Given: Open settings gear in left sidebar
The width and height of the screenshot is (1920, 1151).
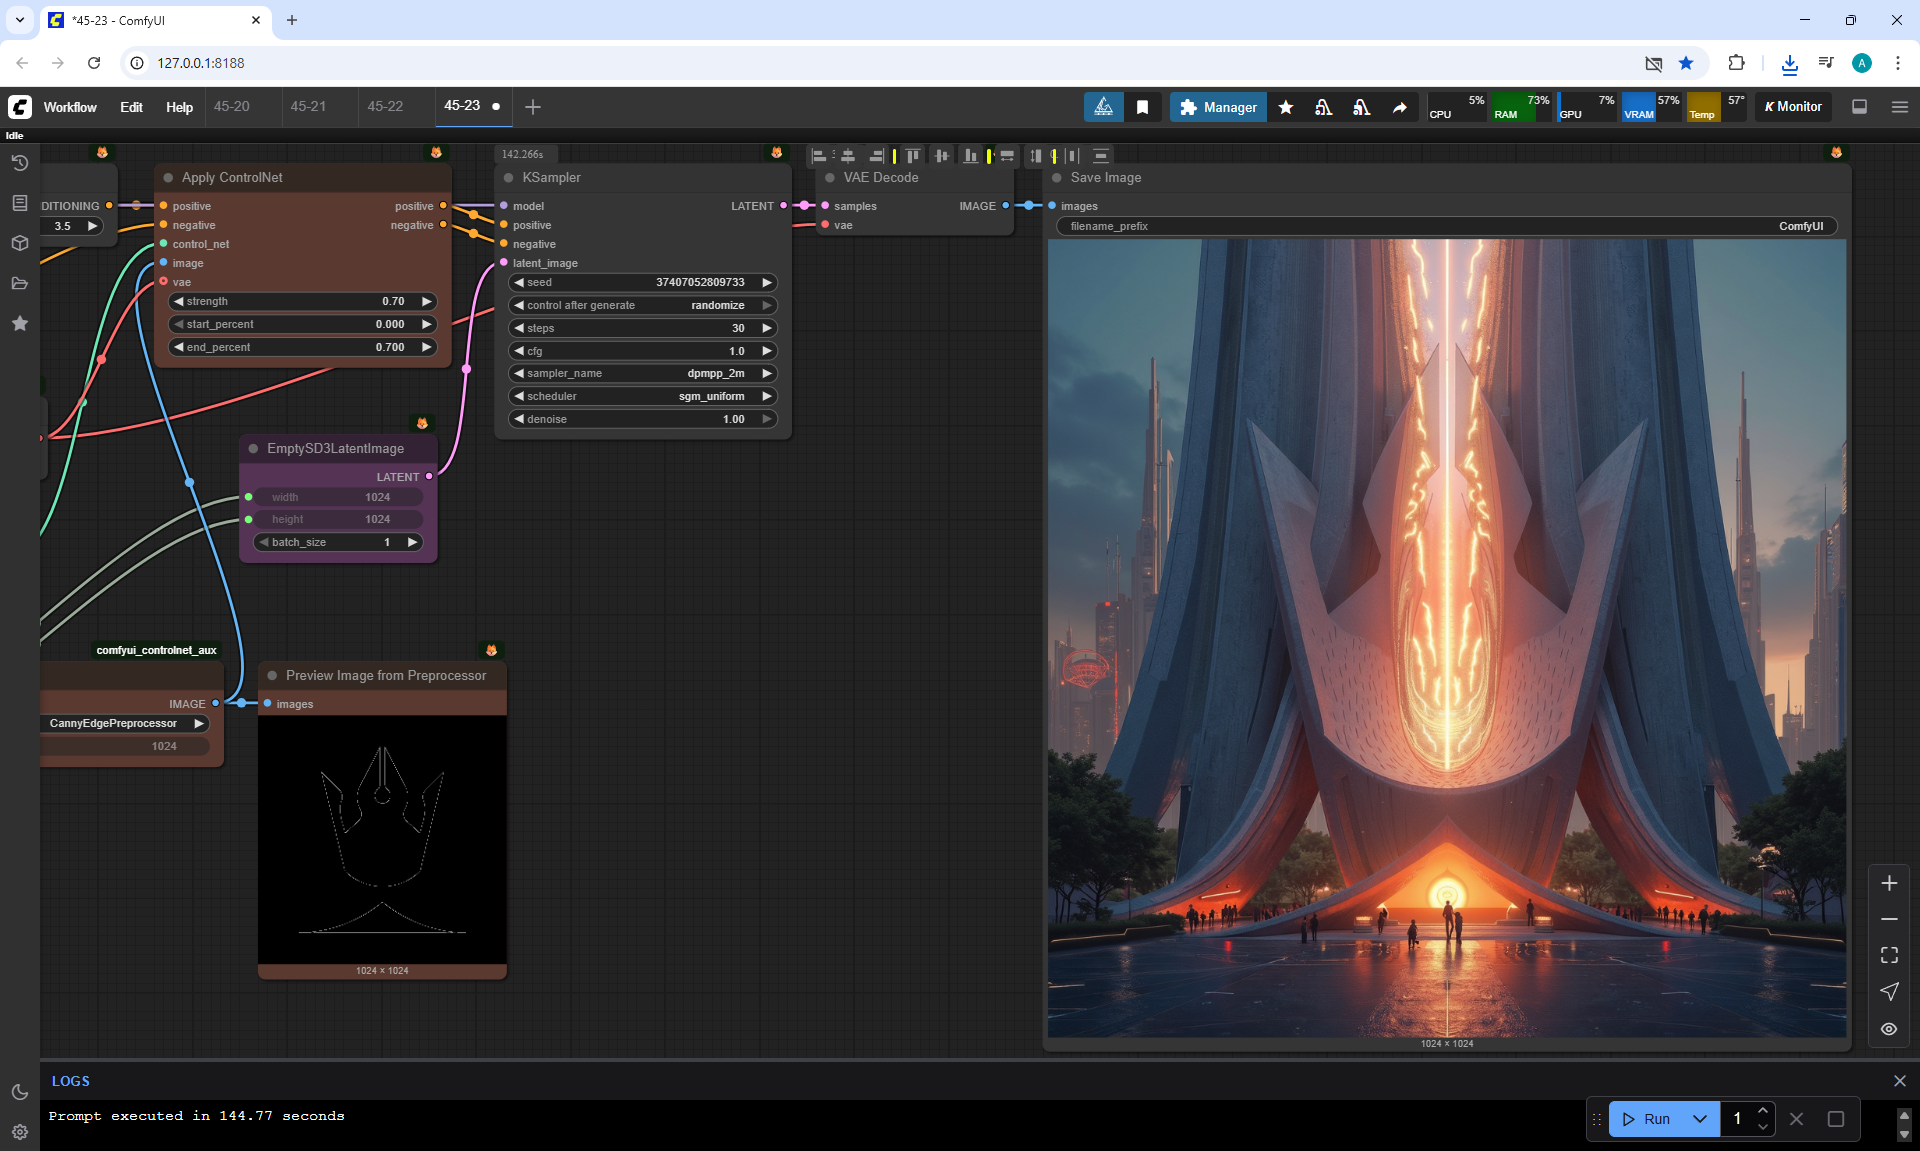Looking at the screenshot, I should click(19, 1132).
